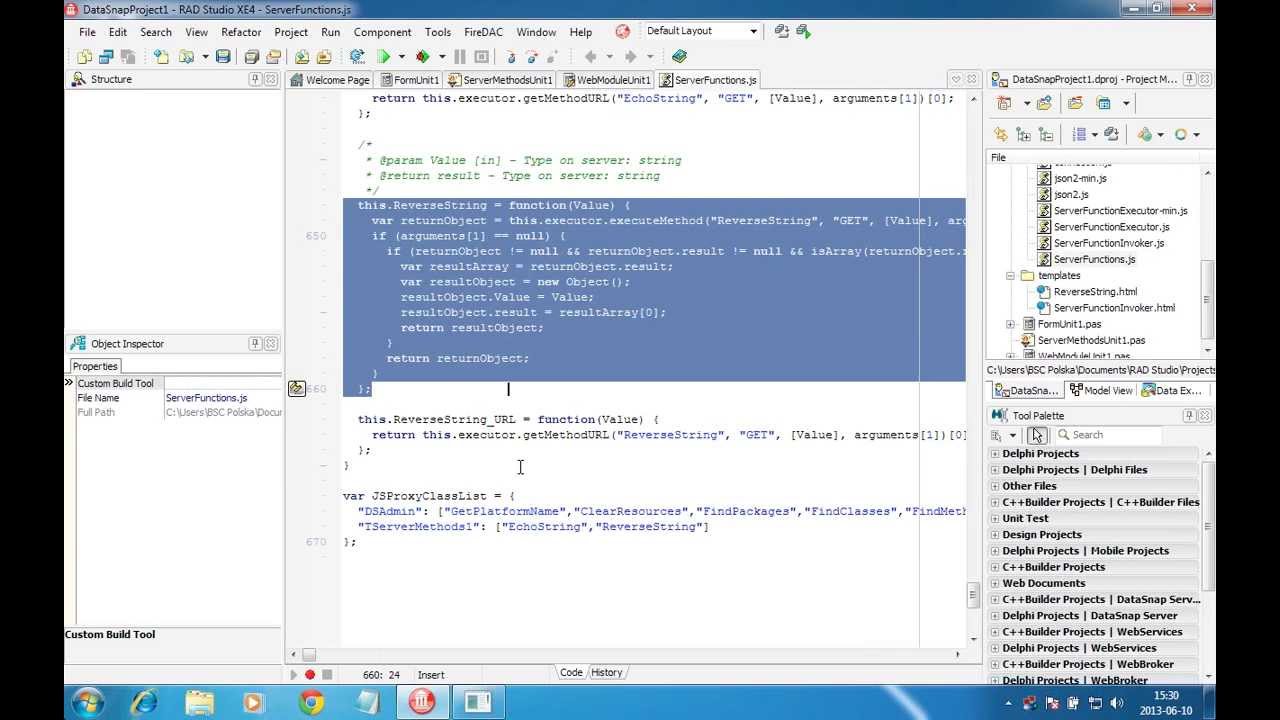The width and height of the screenshot is (1280, 720).
Task: Click the Save All toolbar icon
Action: 252,57
